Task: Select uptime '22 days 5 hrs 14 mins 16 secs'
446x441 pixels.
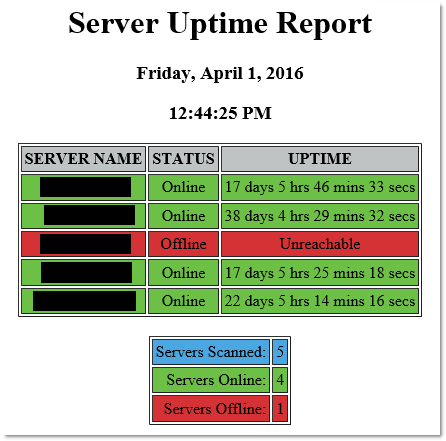Action: pos(320,301)
